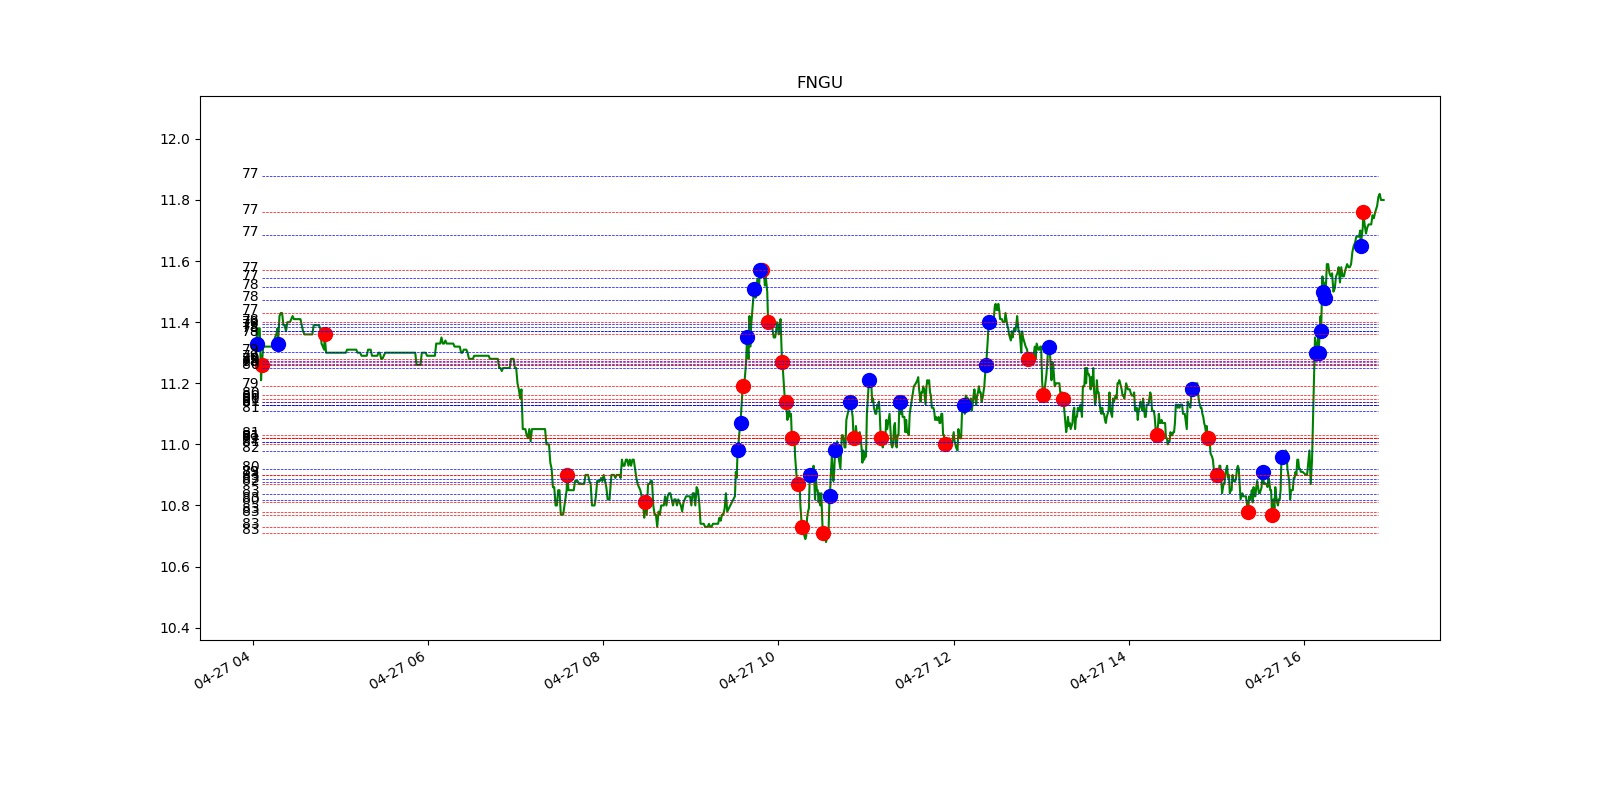Click the 10.8 y-axis label

pyautogui.click(x=174, y=506)
